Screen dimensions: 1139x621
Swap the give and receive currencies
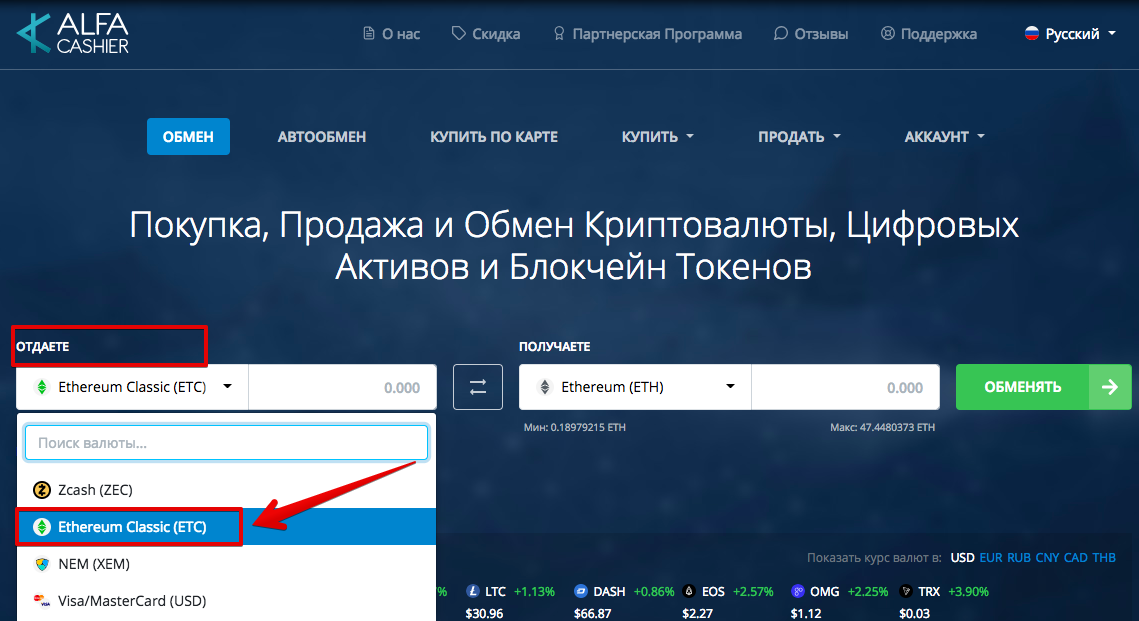point(478,387)
